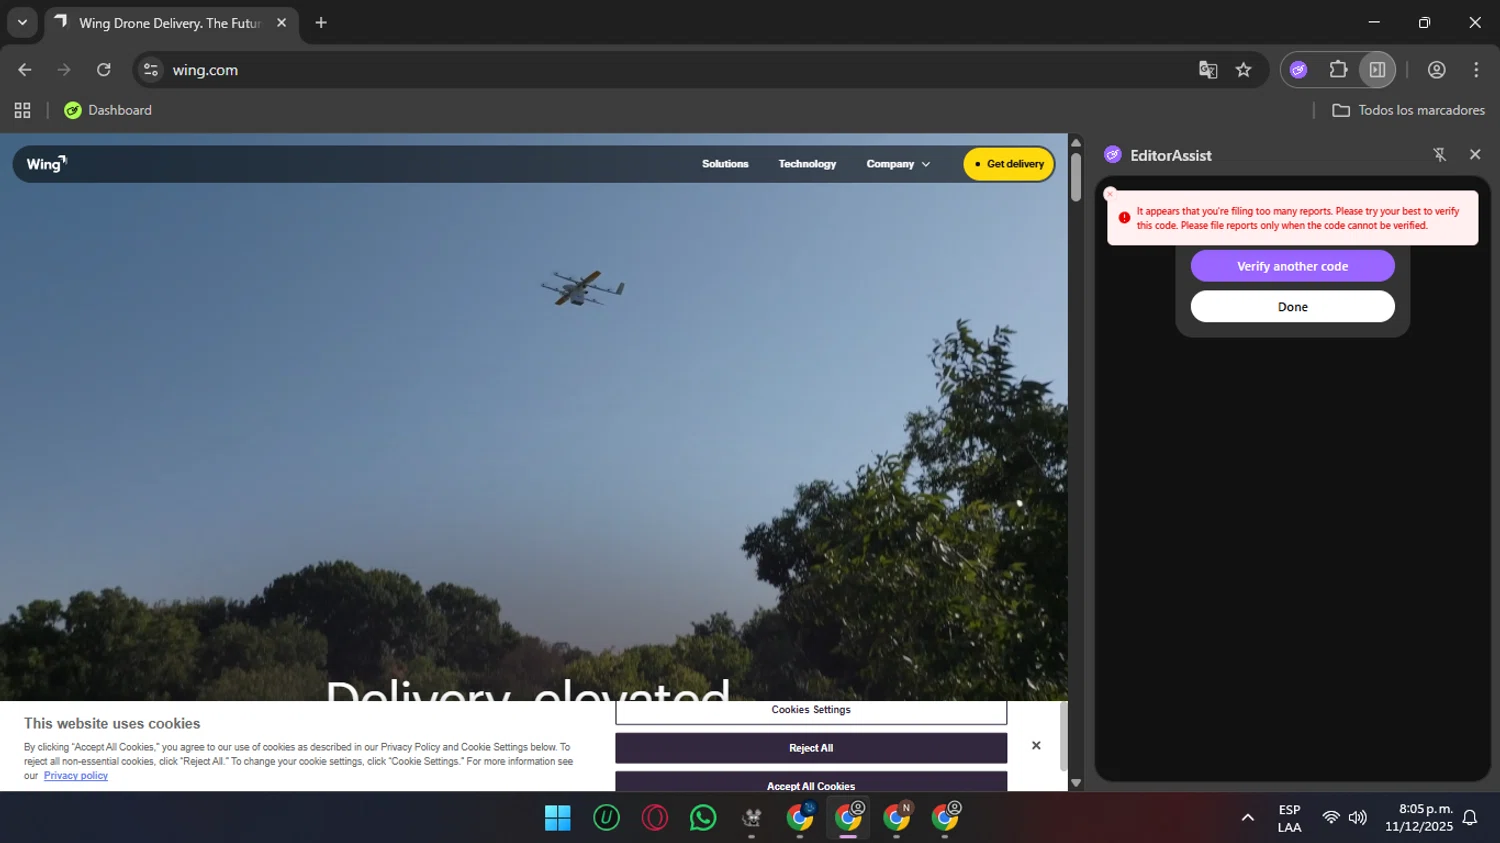
Task: Open the site information icon in address bar
Action: click(151, 70)
